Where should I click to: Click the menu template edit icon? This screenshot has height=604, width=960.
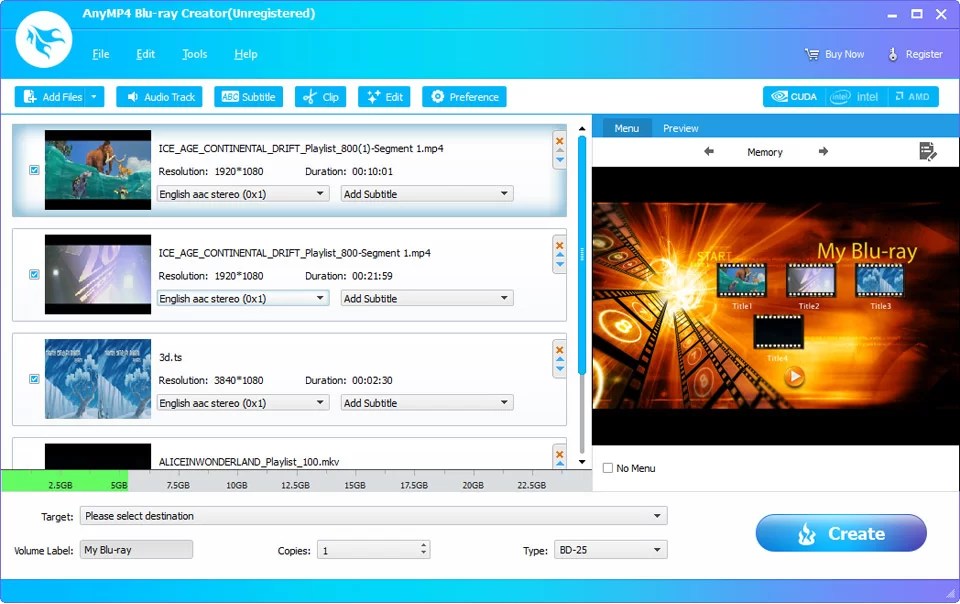927,151
